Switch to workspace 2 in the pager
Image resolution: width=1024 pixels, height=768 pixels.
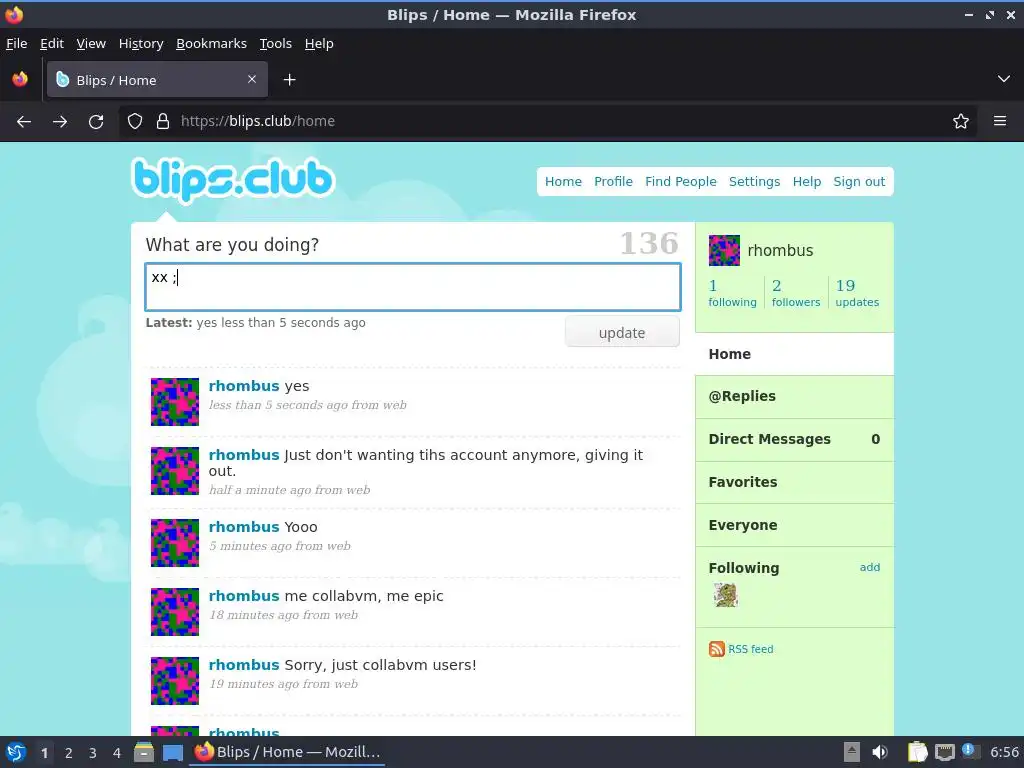[x=69, y=753]
